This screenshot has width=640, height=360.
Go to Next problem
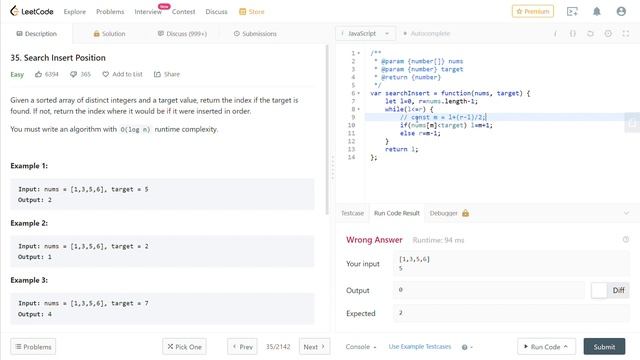click(x=314, y=347)
